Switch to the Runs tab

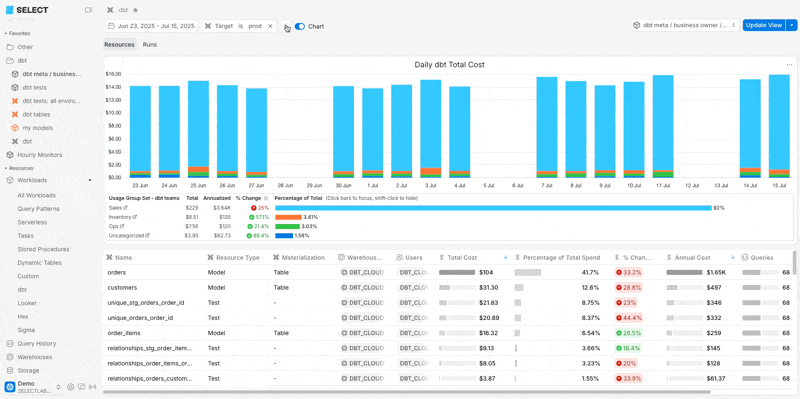pos(149,44)
